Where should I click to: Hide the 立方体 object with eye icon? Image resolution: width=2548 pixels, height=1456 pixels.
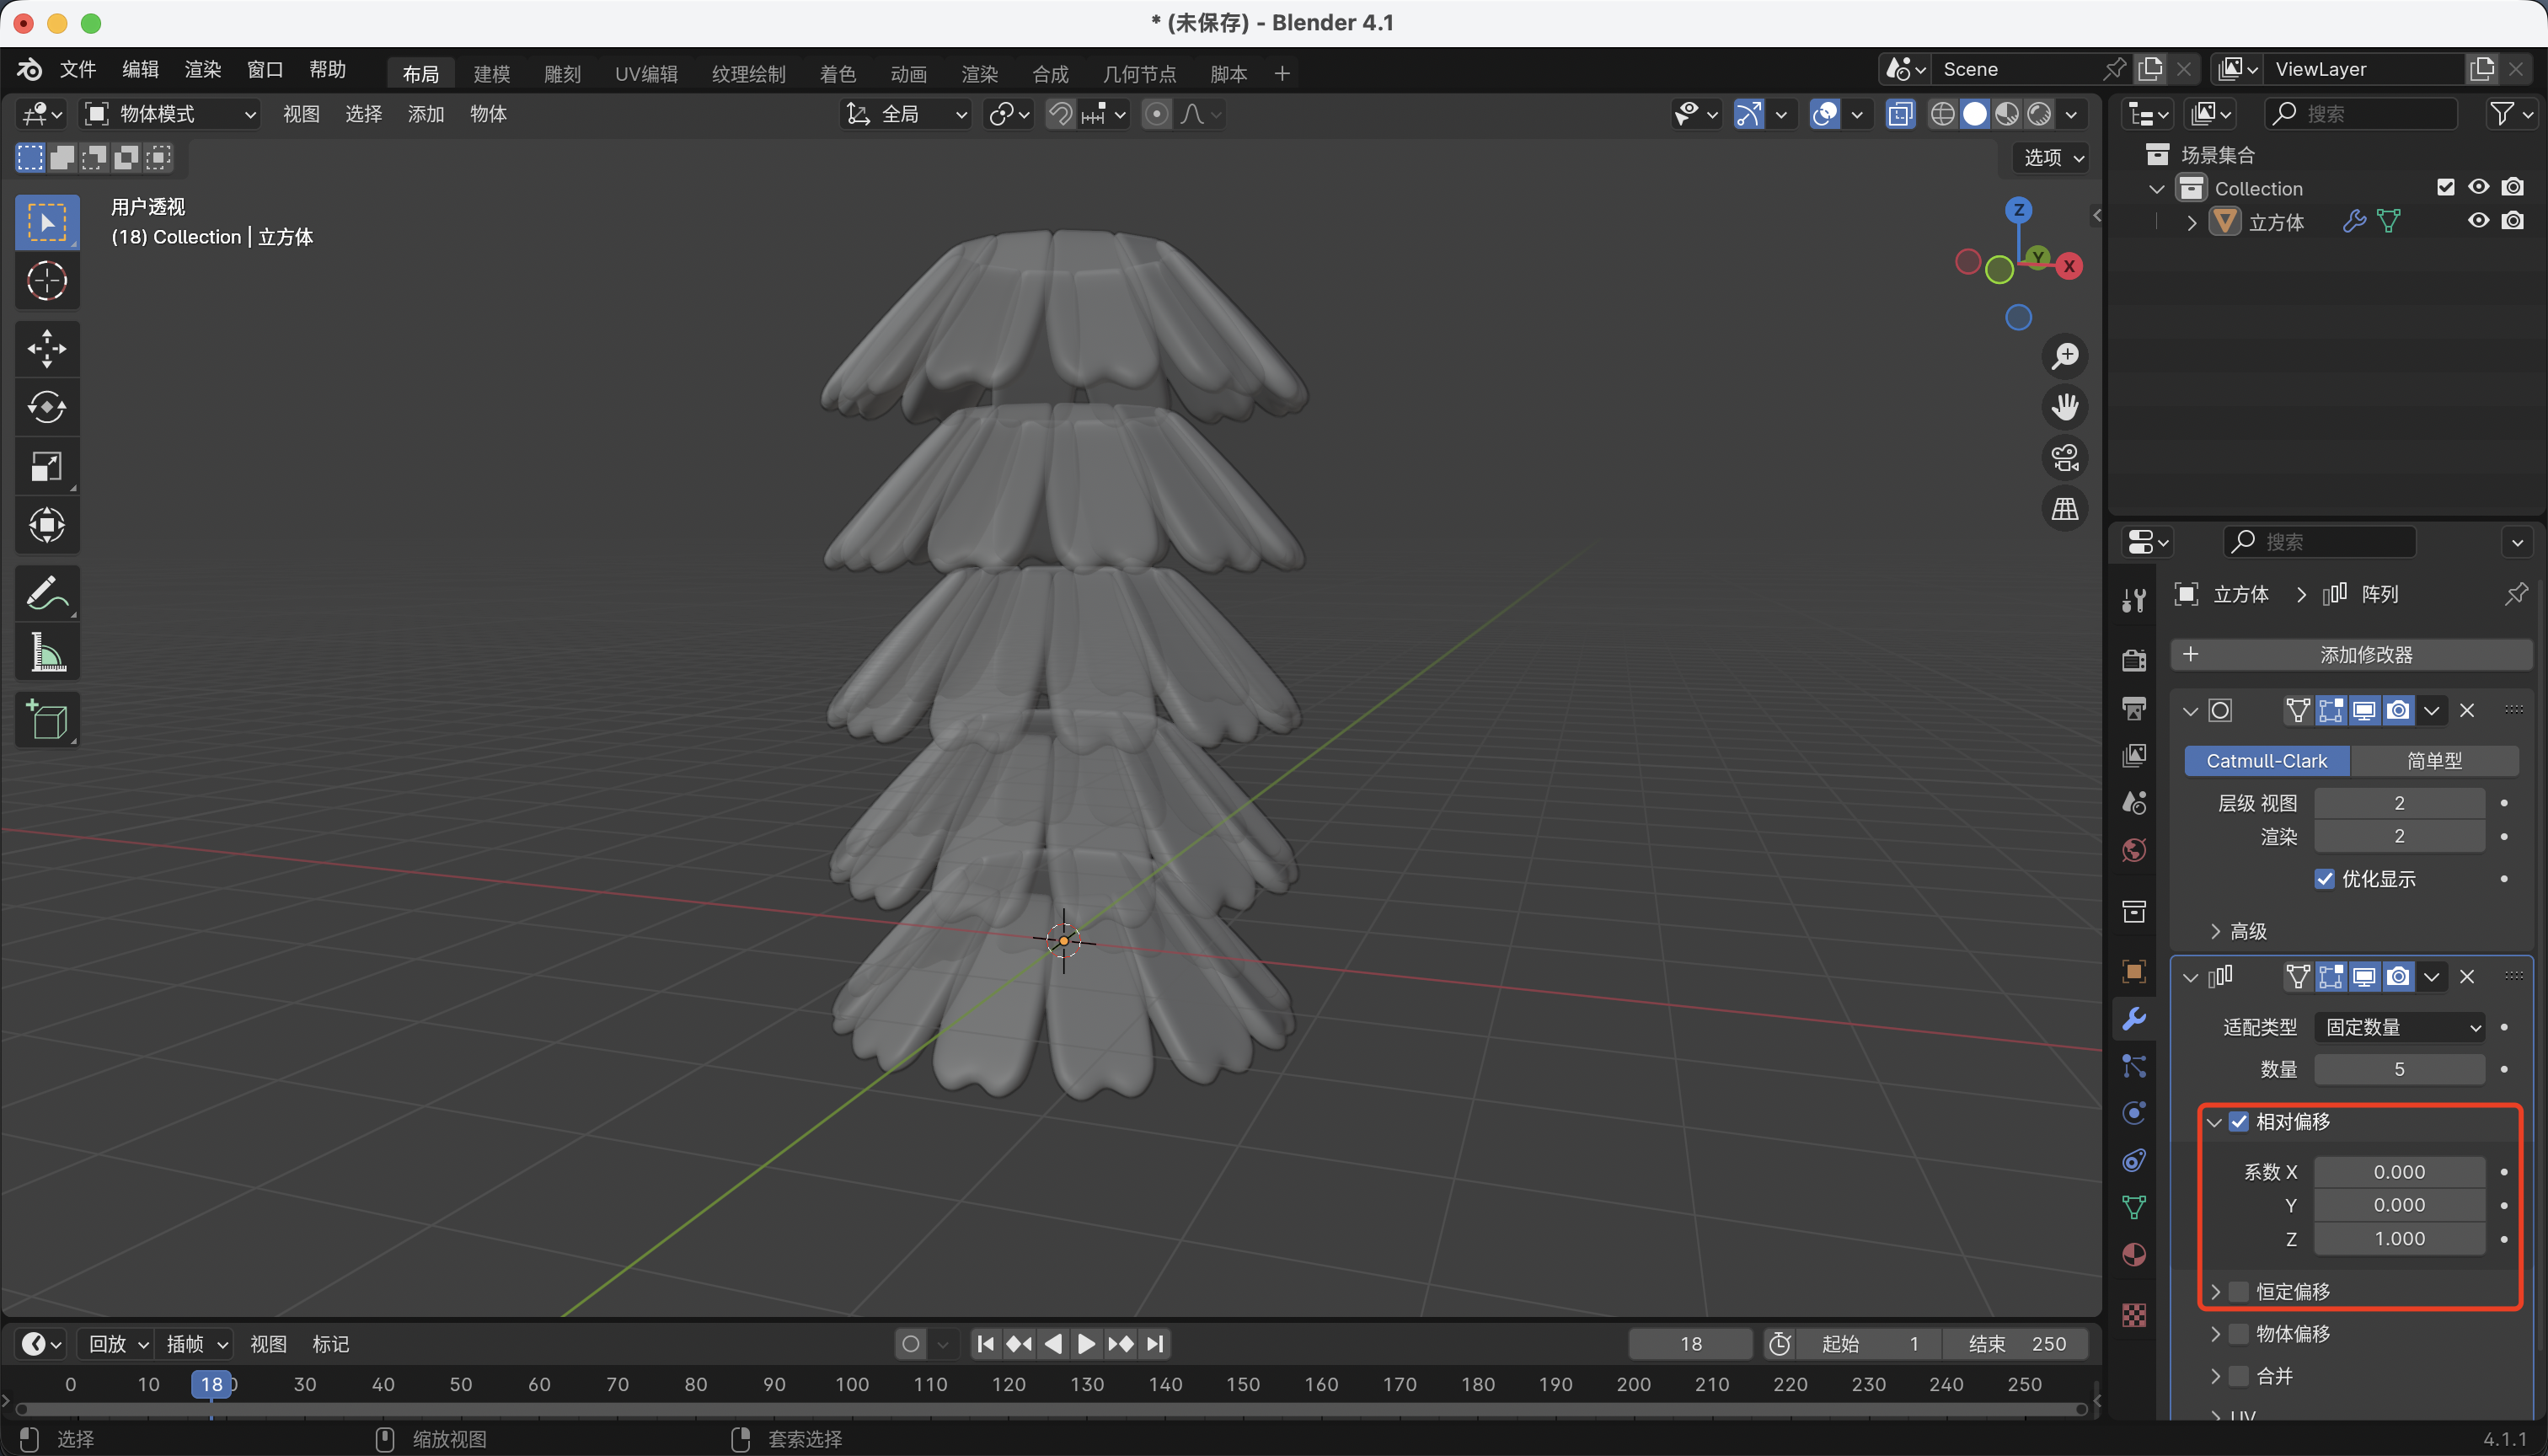2478,221
